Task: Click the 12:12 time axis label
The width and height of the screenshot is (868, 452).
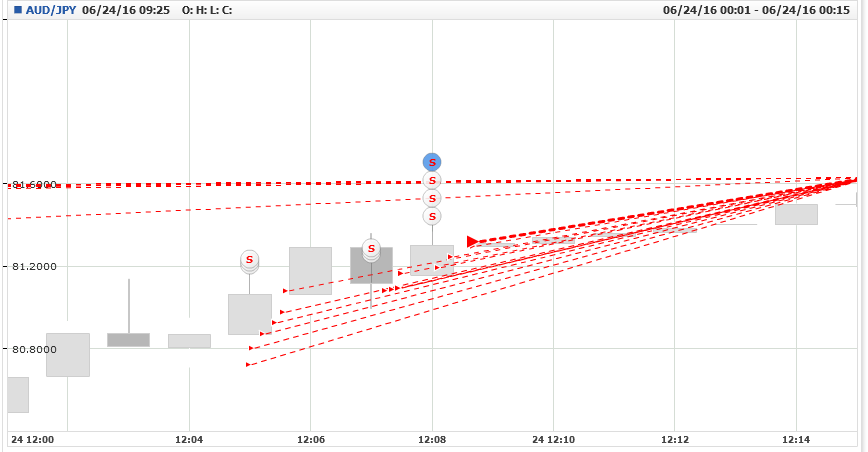Action: (675, 440)
